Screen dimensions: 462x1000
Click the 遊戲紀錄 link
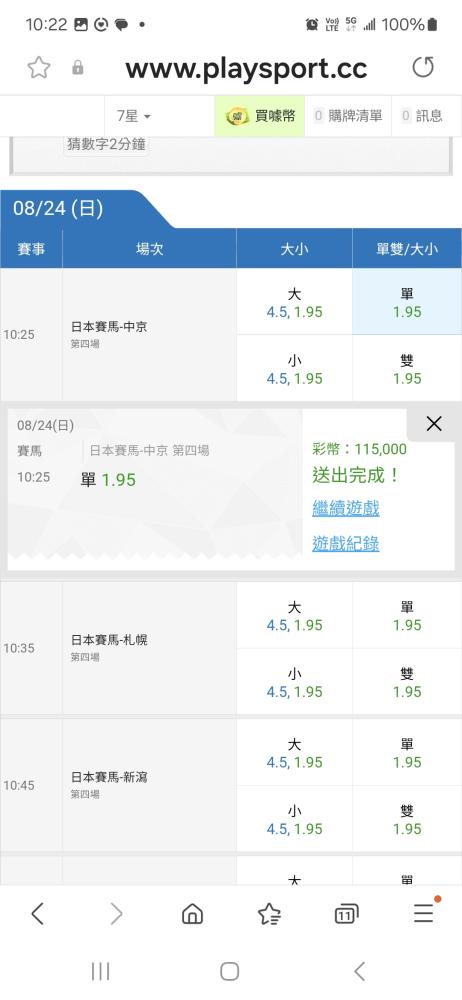[346, 544]
